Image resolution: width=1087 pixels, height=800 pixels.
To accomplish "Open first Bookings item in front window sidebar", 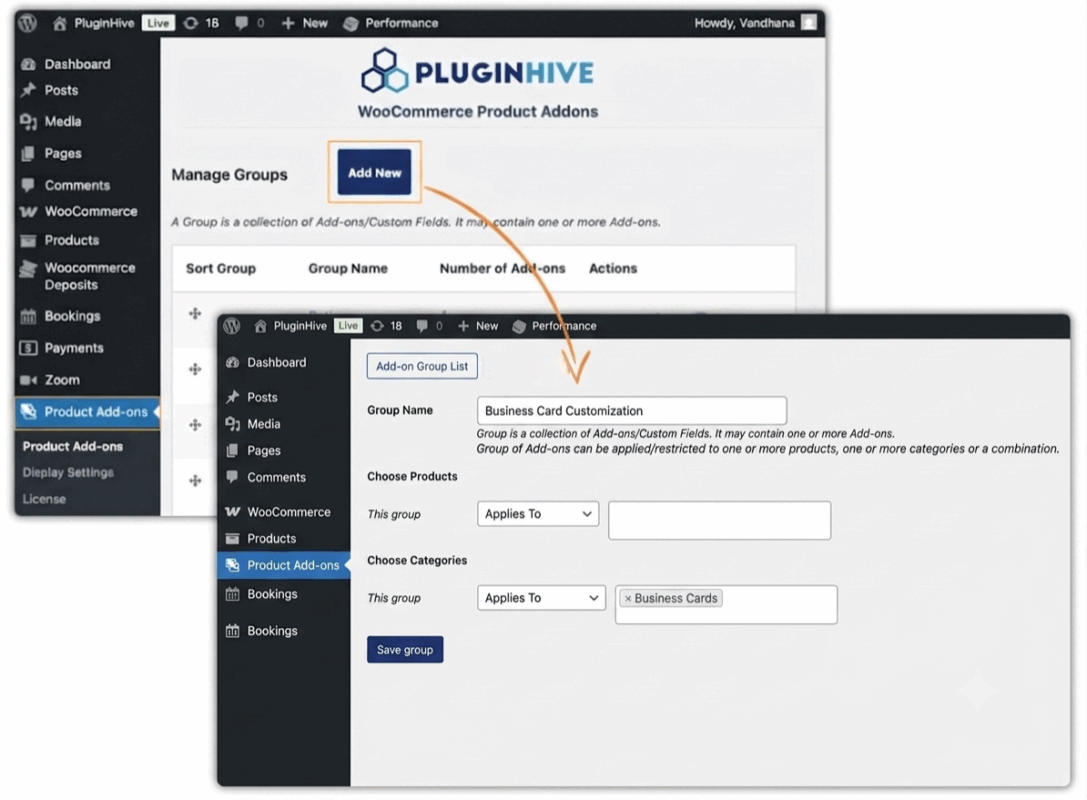I will point(272,594).
